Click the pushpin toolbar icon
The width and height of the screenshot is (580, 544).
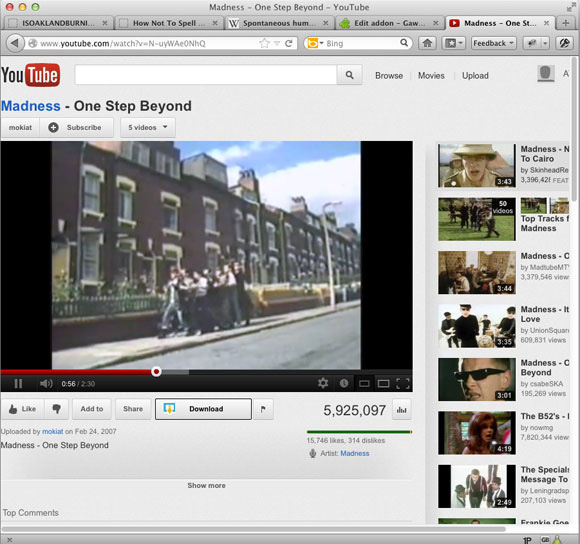[x=532, y=43]
